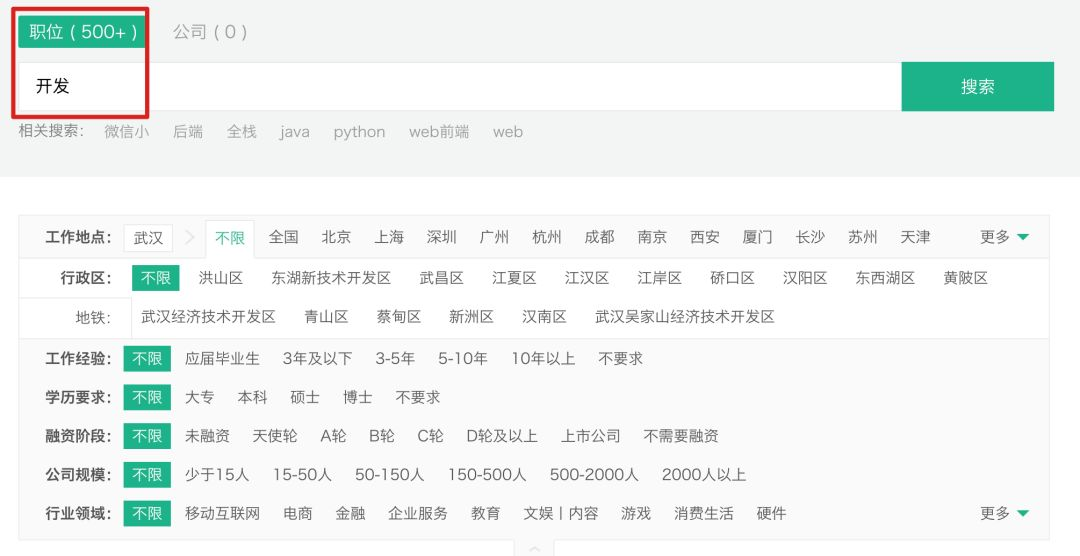Select 厦门 as work location

click(x=758, y=237)
